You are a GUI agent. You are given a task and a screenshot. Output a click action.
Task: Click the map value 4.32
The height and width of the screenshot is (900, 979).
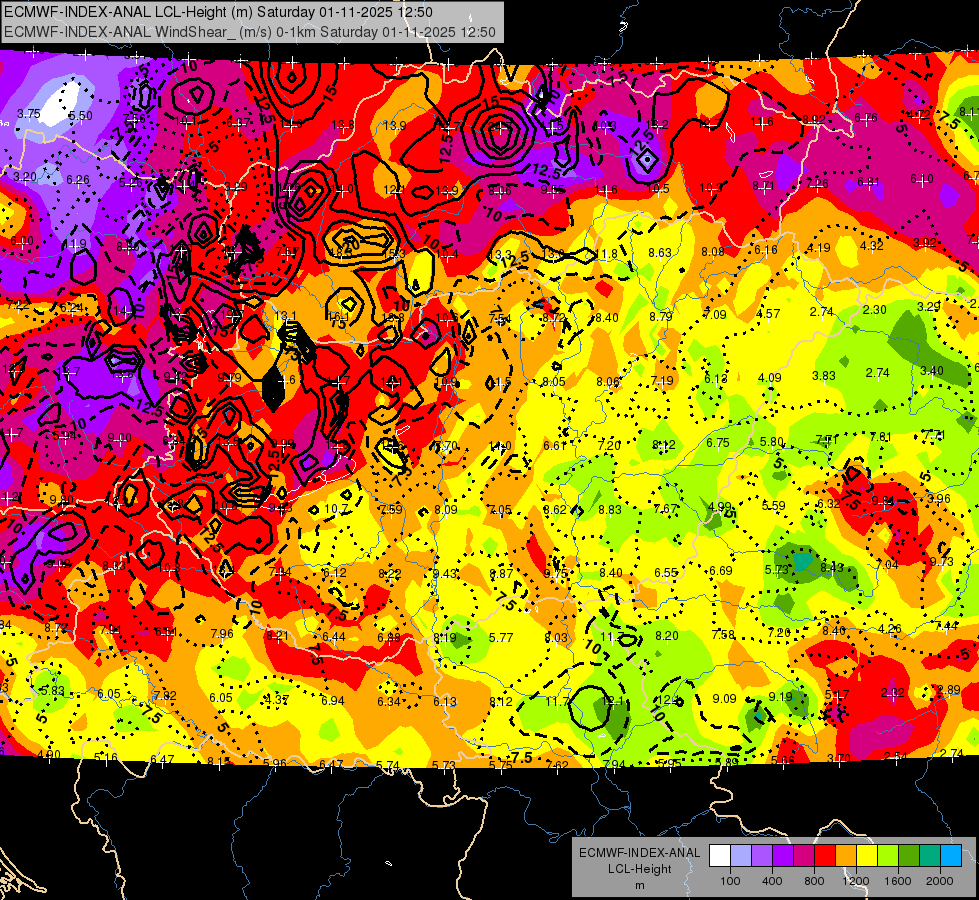coord(872,245)
